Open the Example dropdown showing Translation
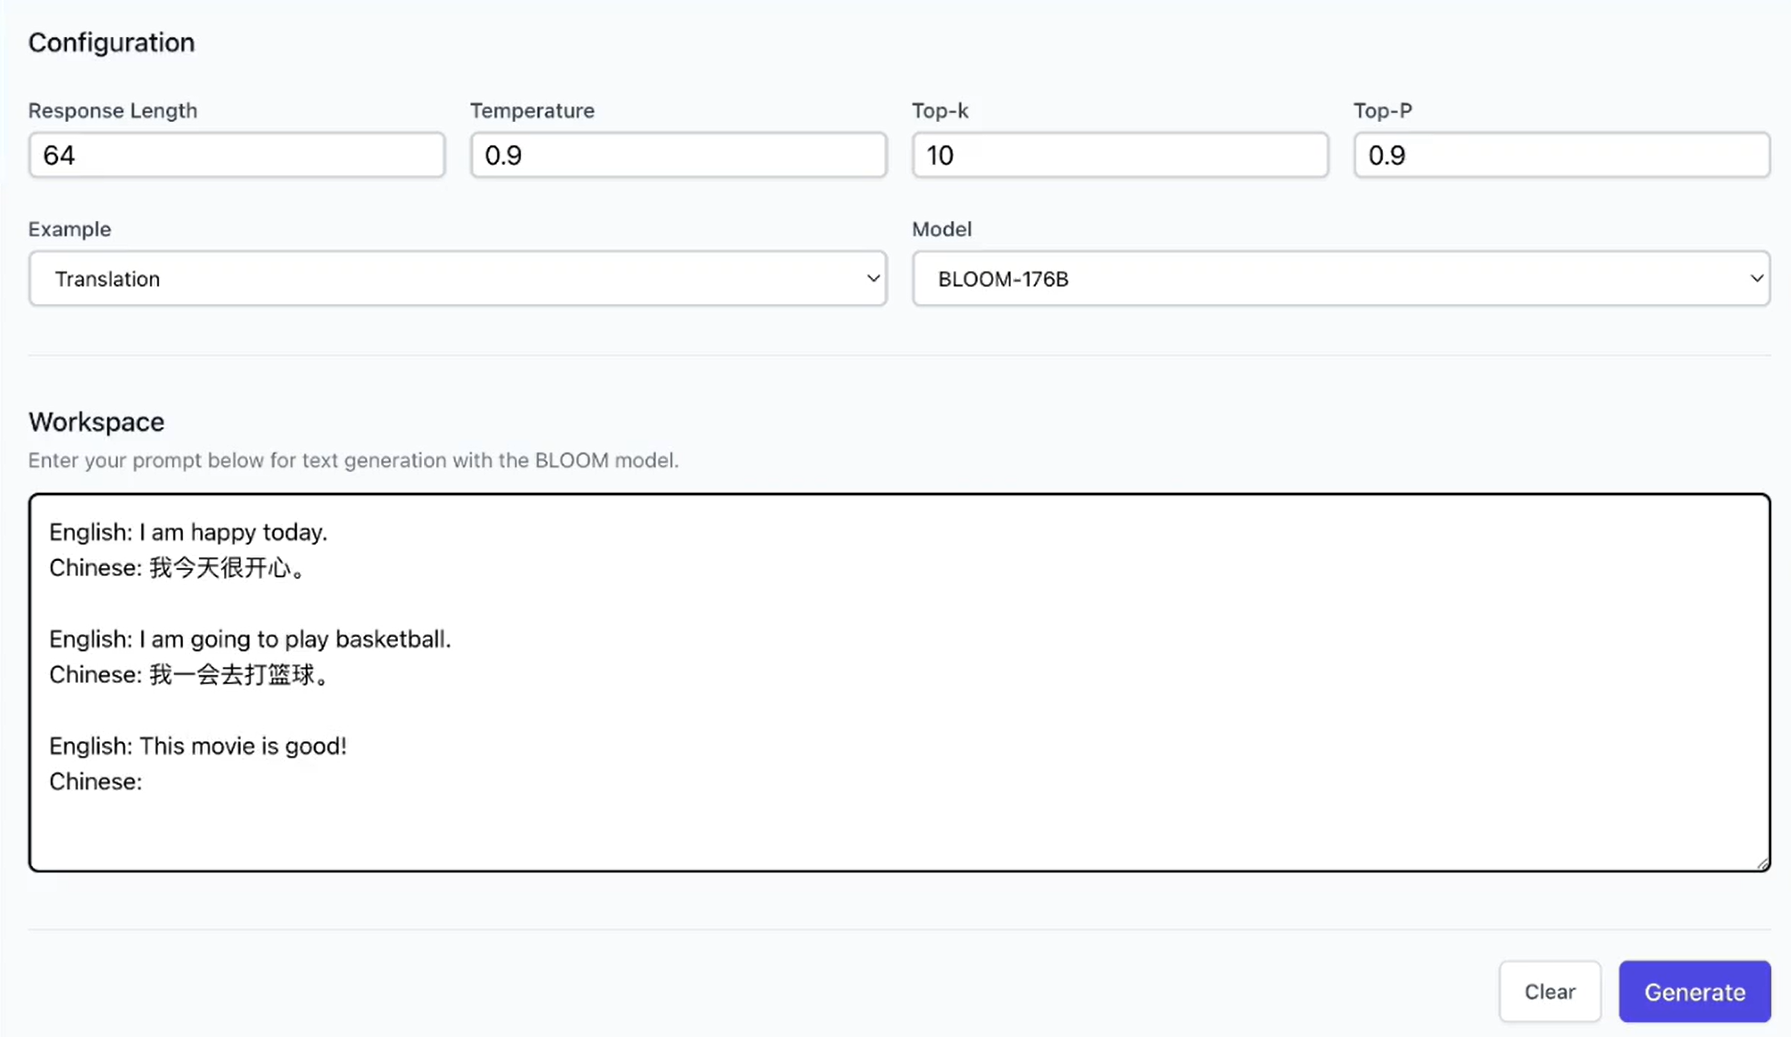Viewport: 1791px width, 1037px height. click(458, 278)
